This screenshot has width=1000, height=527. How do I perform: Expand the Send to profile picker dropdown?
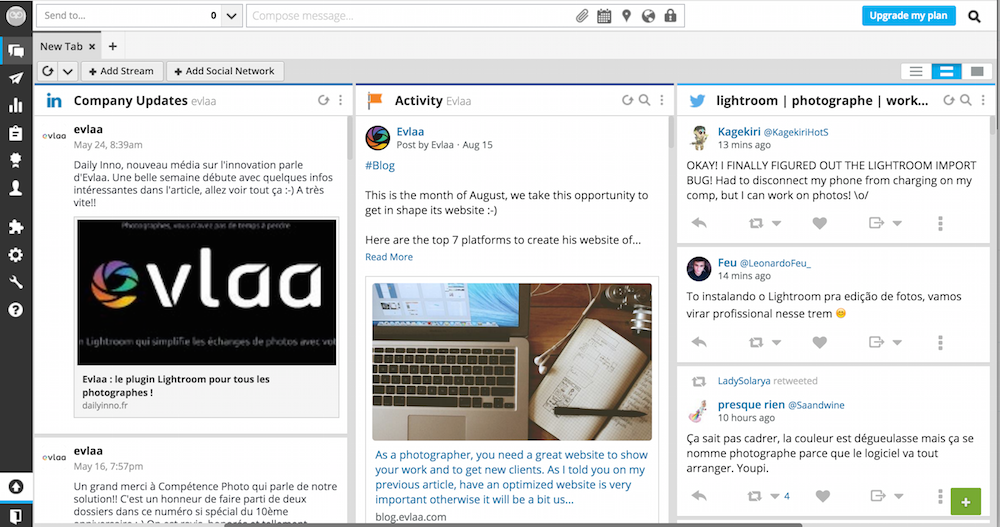pyautogui.click(x=232, y=16)
